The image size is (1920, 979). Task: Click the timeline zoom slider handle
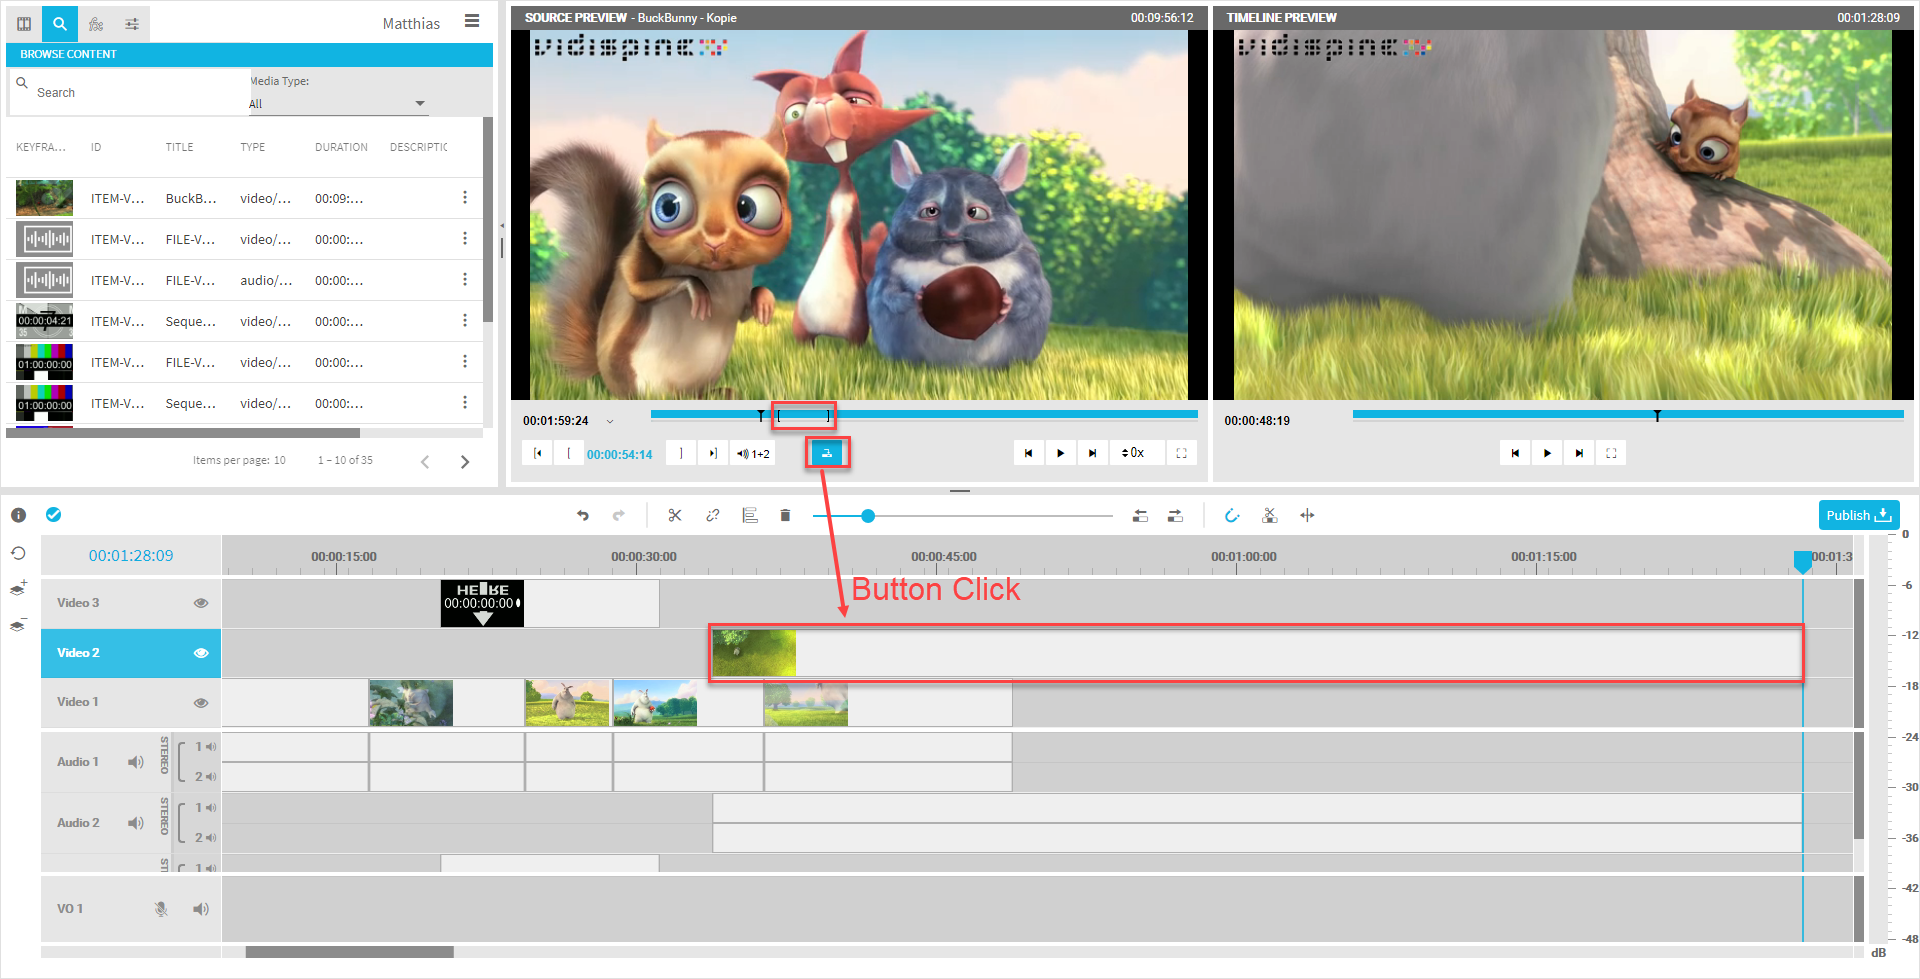(868, 516)
